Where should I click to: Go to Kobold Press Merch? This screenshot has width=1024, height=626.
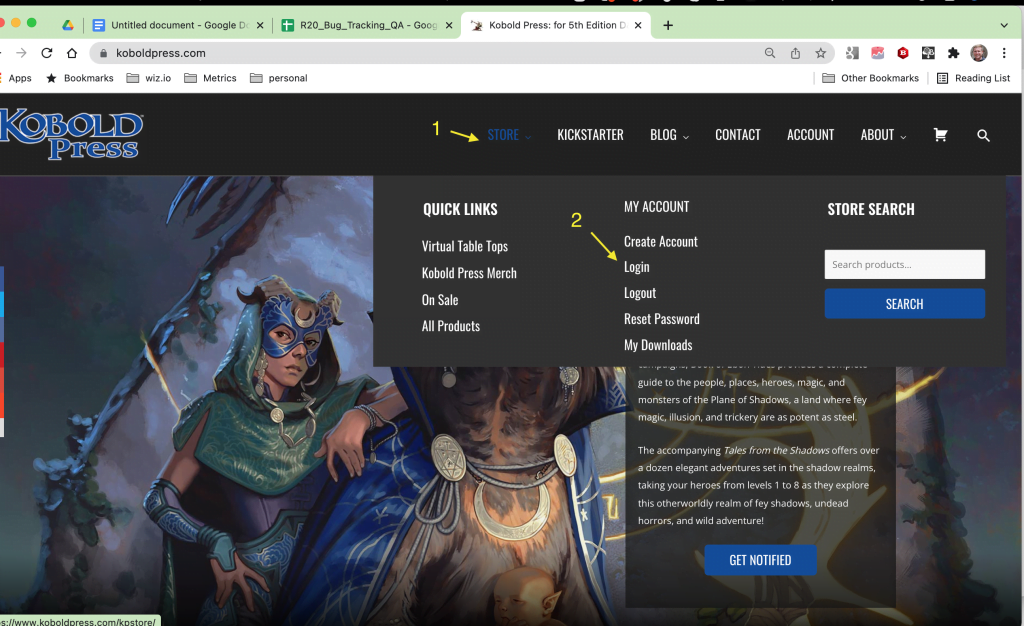click(469, 273)
